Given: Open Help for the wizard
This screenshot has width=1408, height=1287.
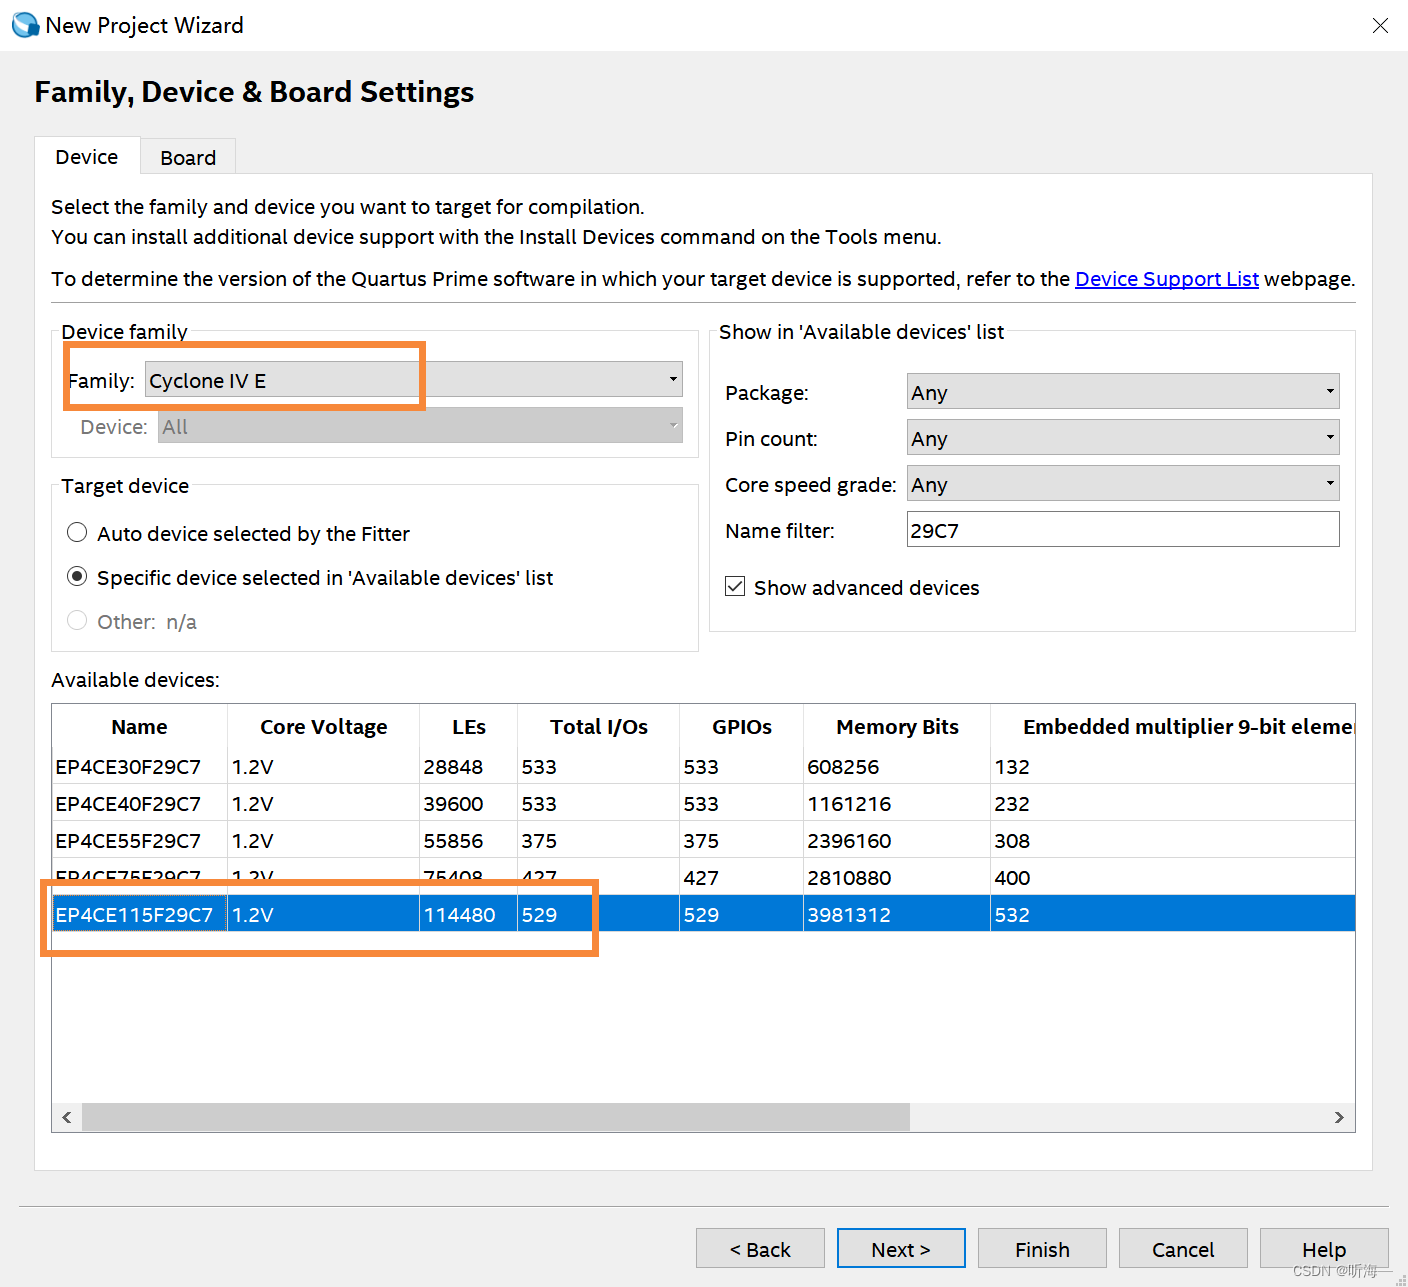Looking at the screenshot, I should tap(1324, 1249).
